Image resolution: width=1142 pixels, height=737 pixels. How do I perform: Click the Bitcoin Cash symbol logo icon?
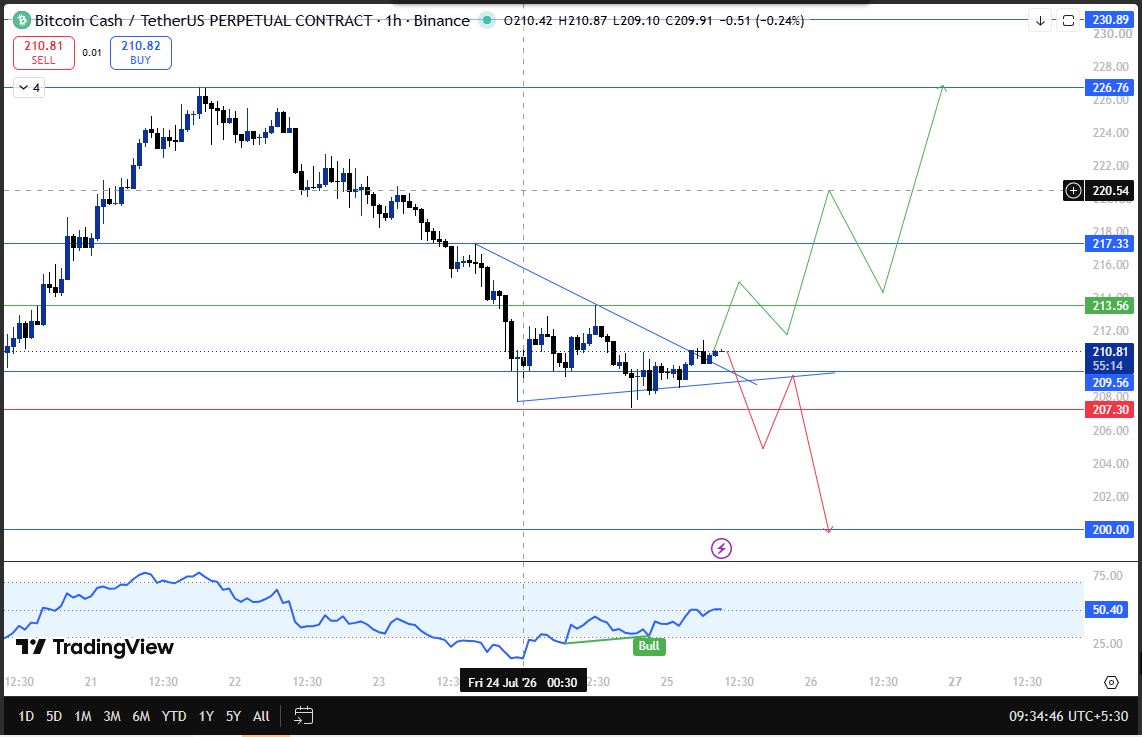[x=21, y=20]
